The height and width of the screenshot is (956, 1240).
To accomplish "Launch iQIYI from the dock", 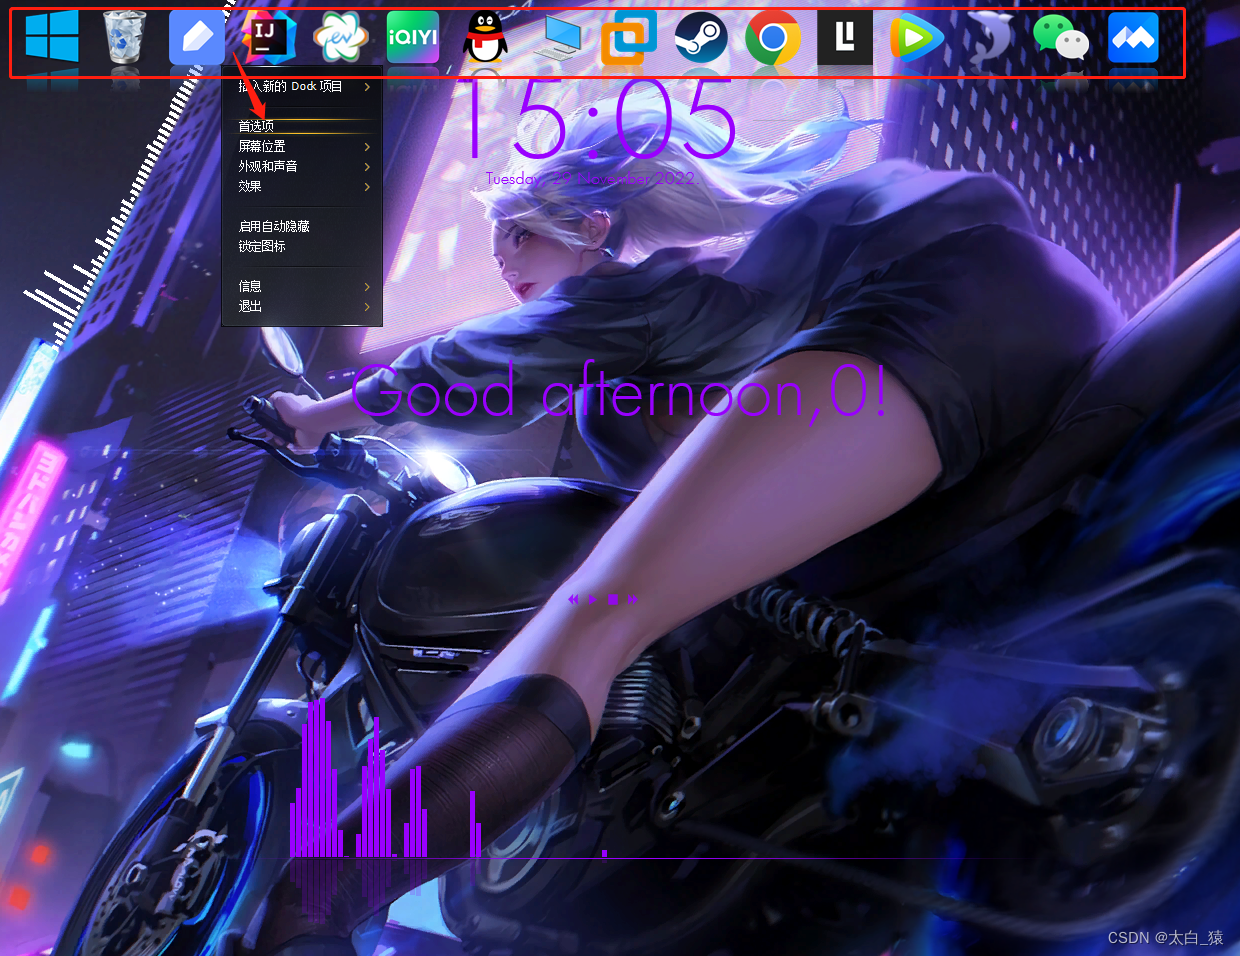I will (413, 38).
